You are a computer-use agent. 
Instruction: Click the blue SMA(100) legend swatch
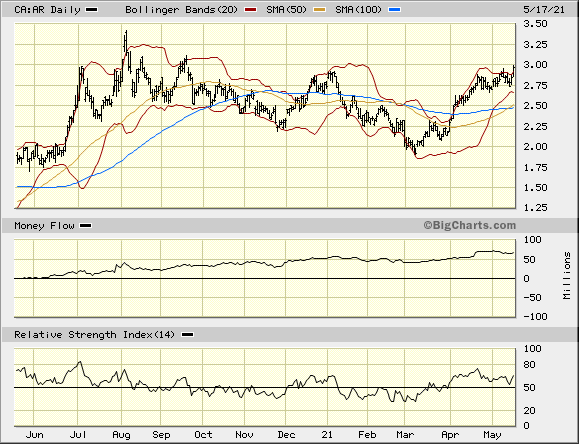pyautogui.click(x=395, y=10)
